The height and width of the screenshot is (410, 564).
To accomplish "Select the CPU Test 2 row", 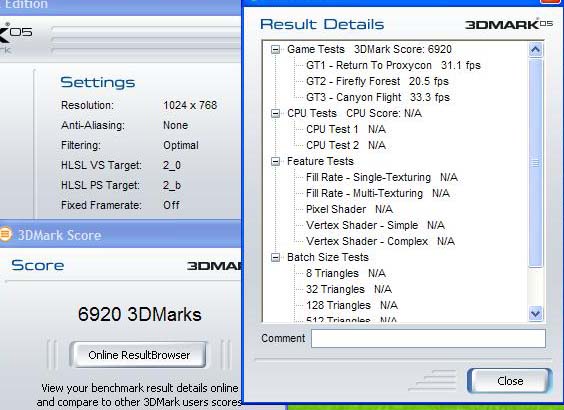I will [x=346, y=145].
